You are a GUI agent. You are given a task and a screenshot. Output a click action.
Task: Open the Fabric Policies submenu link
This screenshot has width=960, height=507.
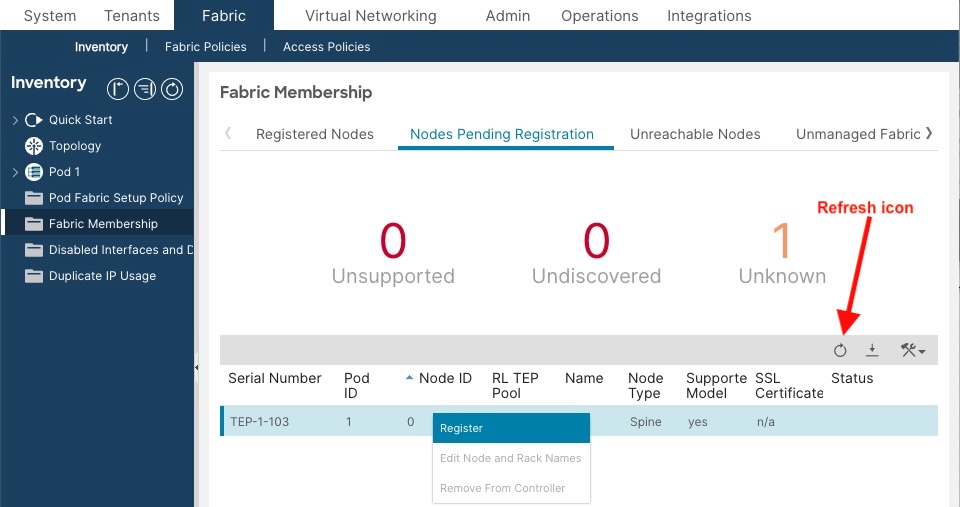click(x=207, y=47)
